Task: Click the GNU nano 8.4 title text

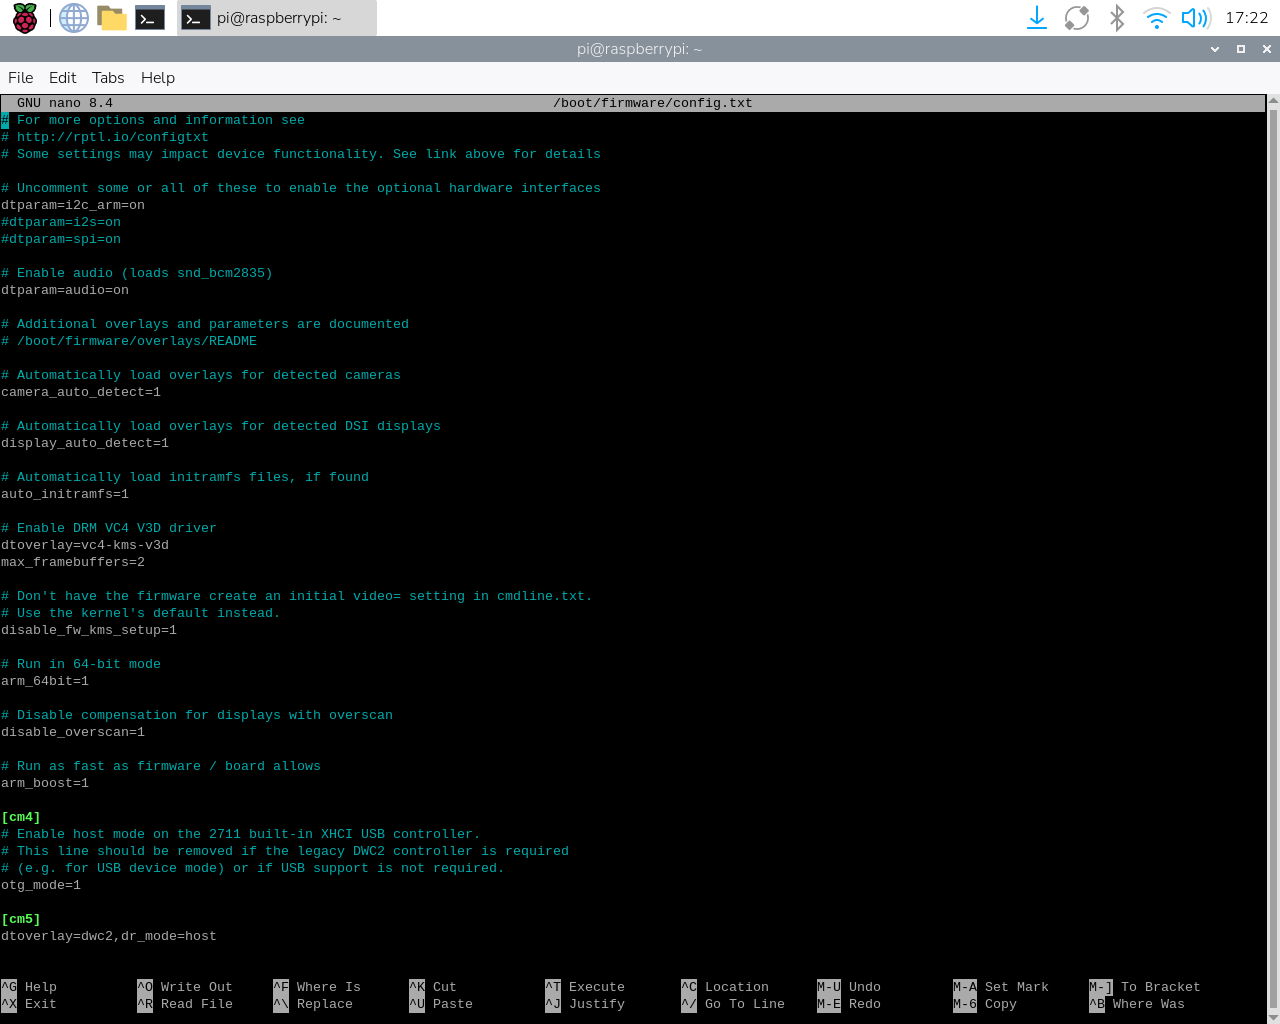Action: tap(65, 103)
